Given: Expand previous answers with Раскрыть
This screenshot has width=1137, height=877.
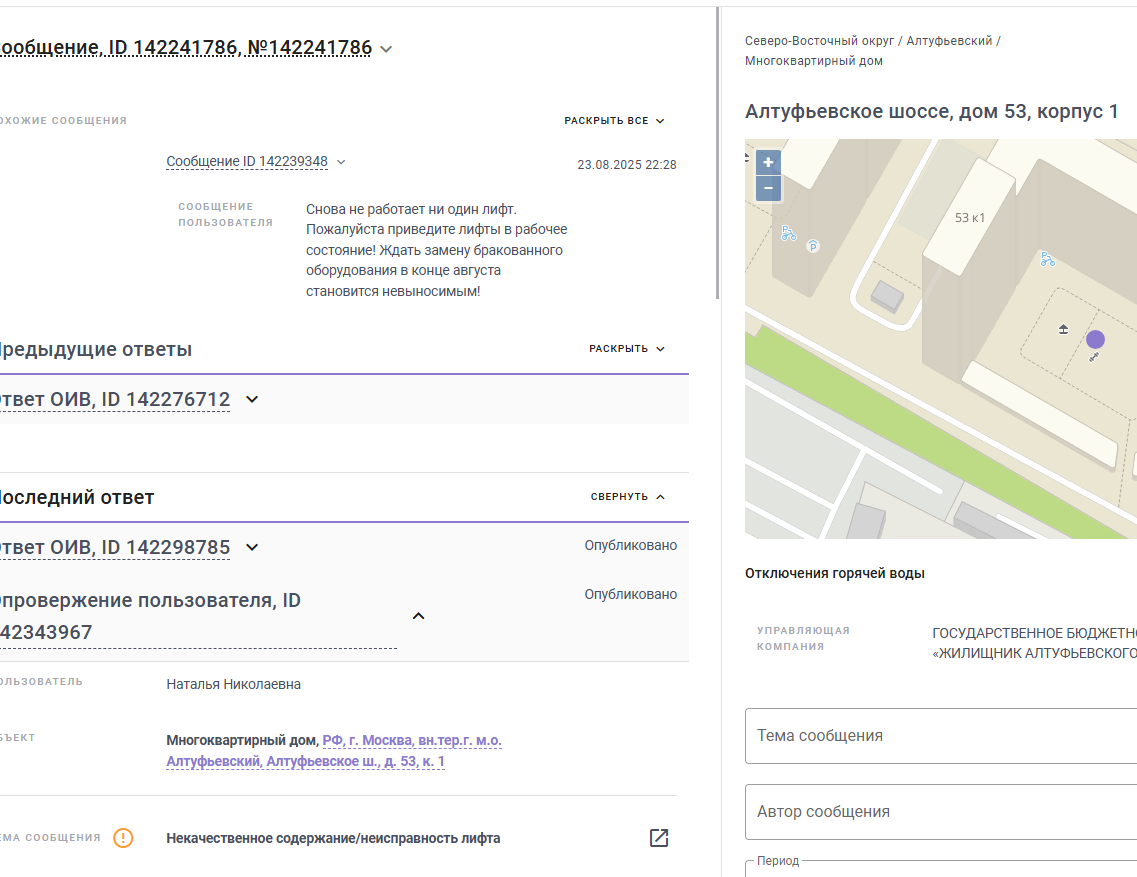Looking at the screenshot, I should point(627,349).
